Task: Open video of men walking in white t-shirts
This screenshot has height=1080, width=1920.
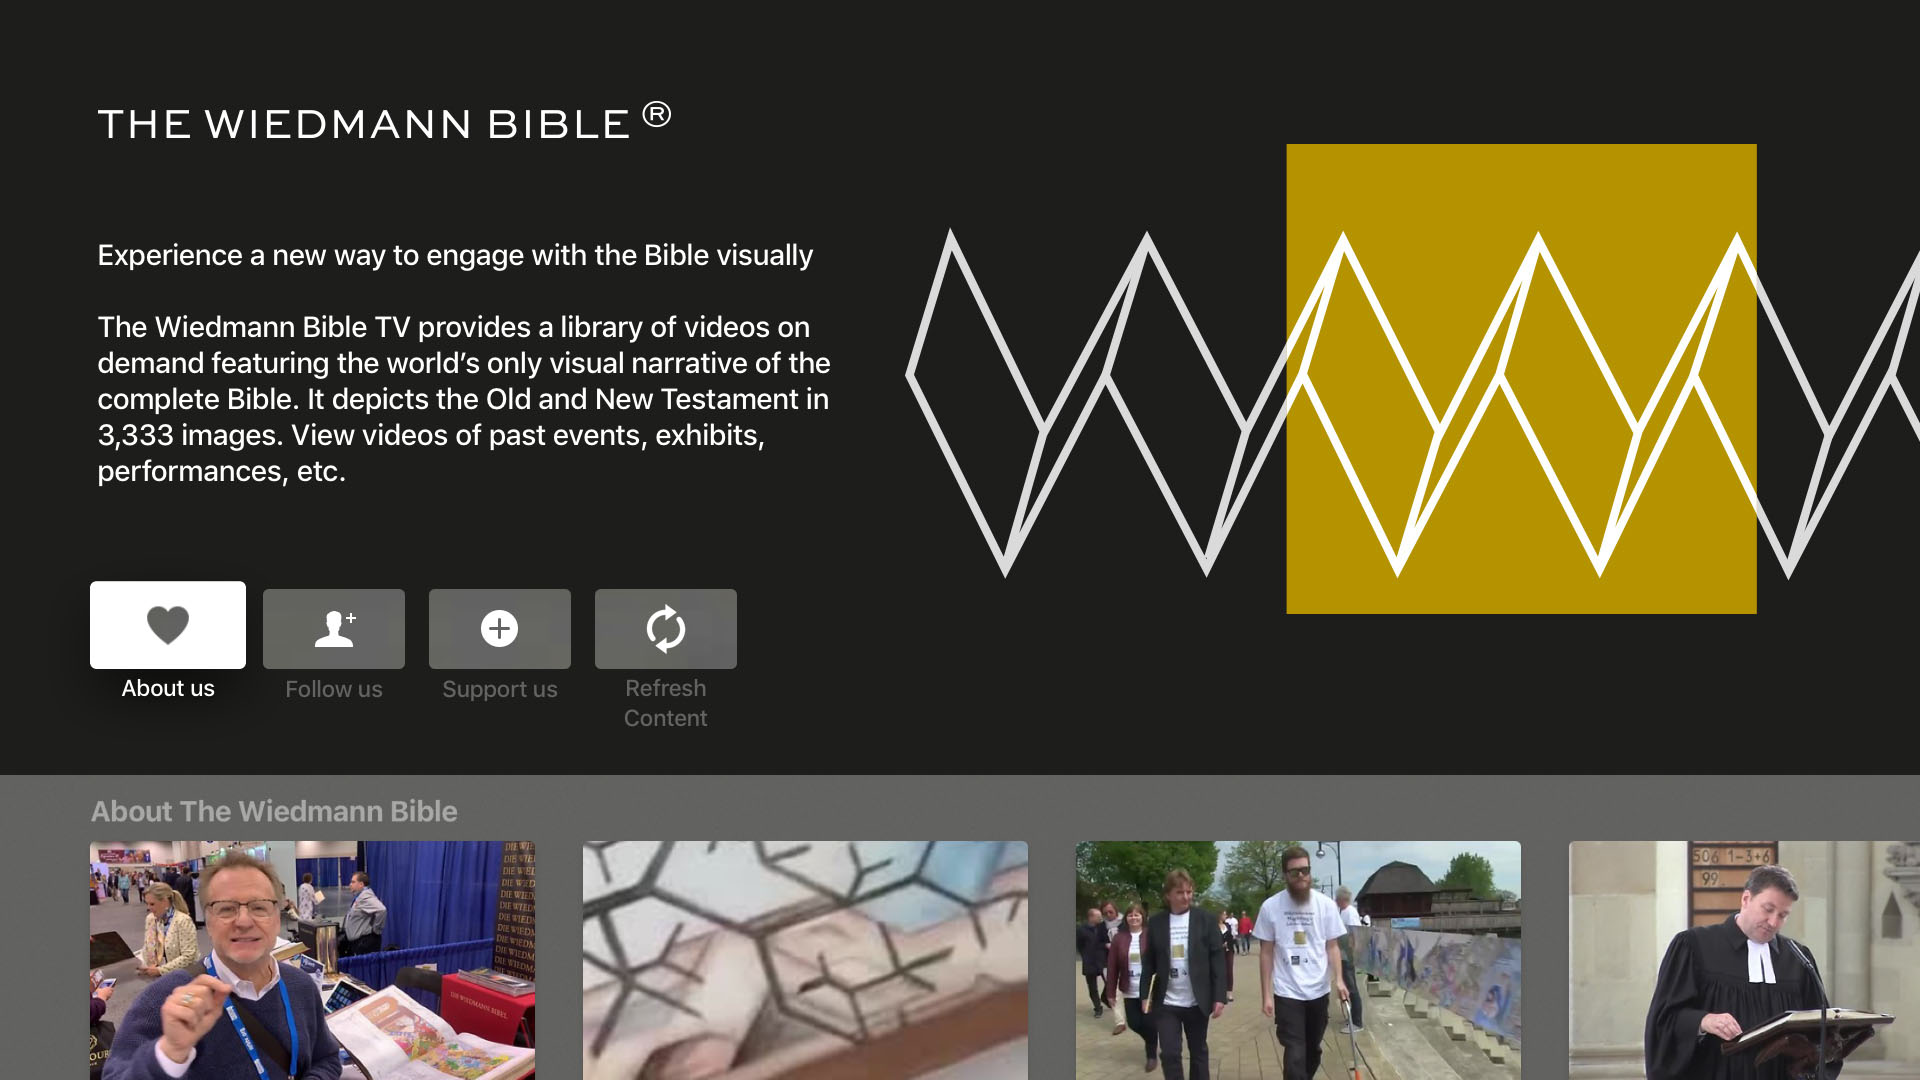Action: (x=1298, y=960)
